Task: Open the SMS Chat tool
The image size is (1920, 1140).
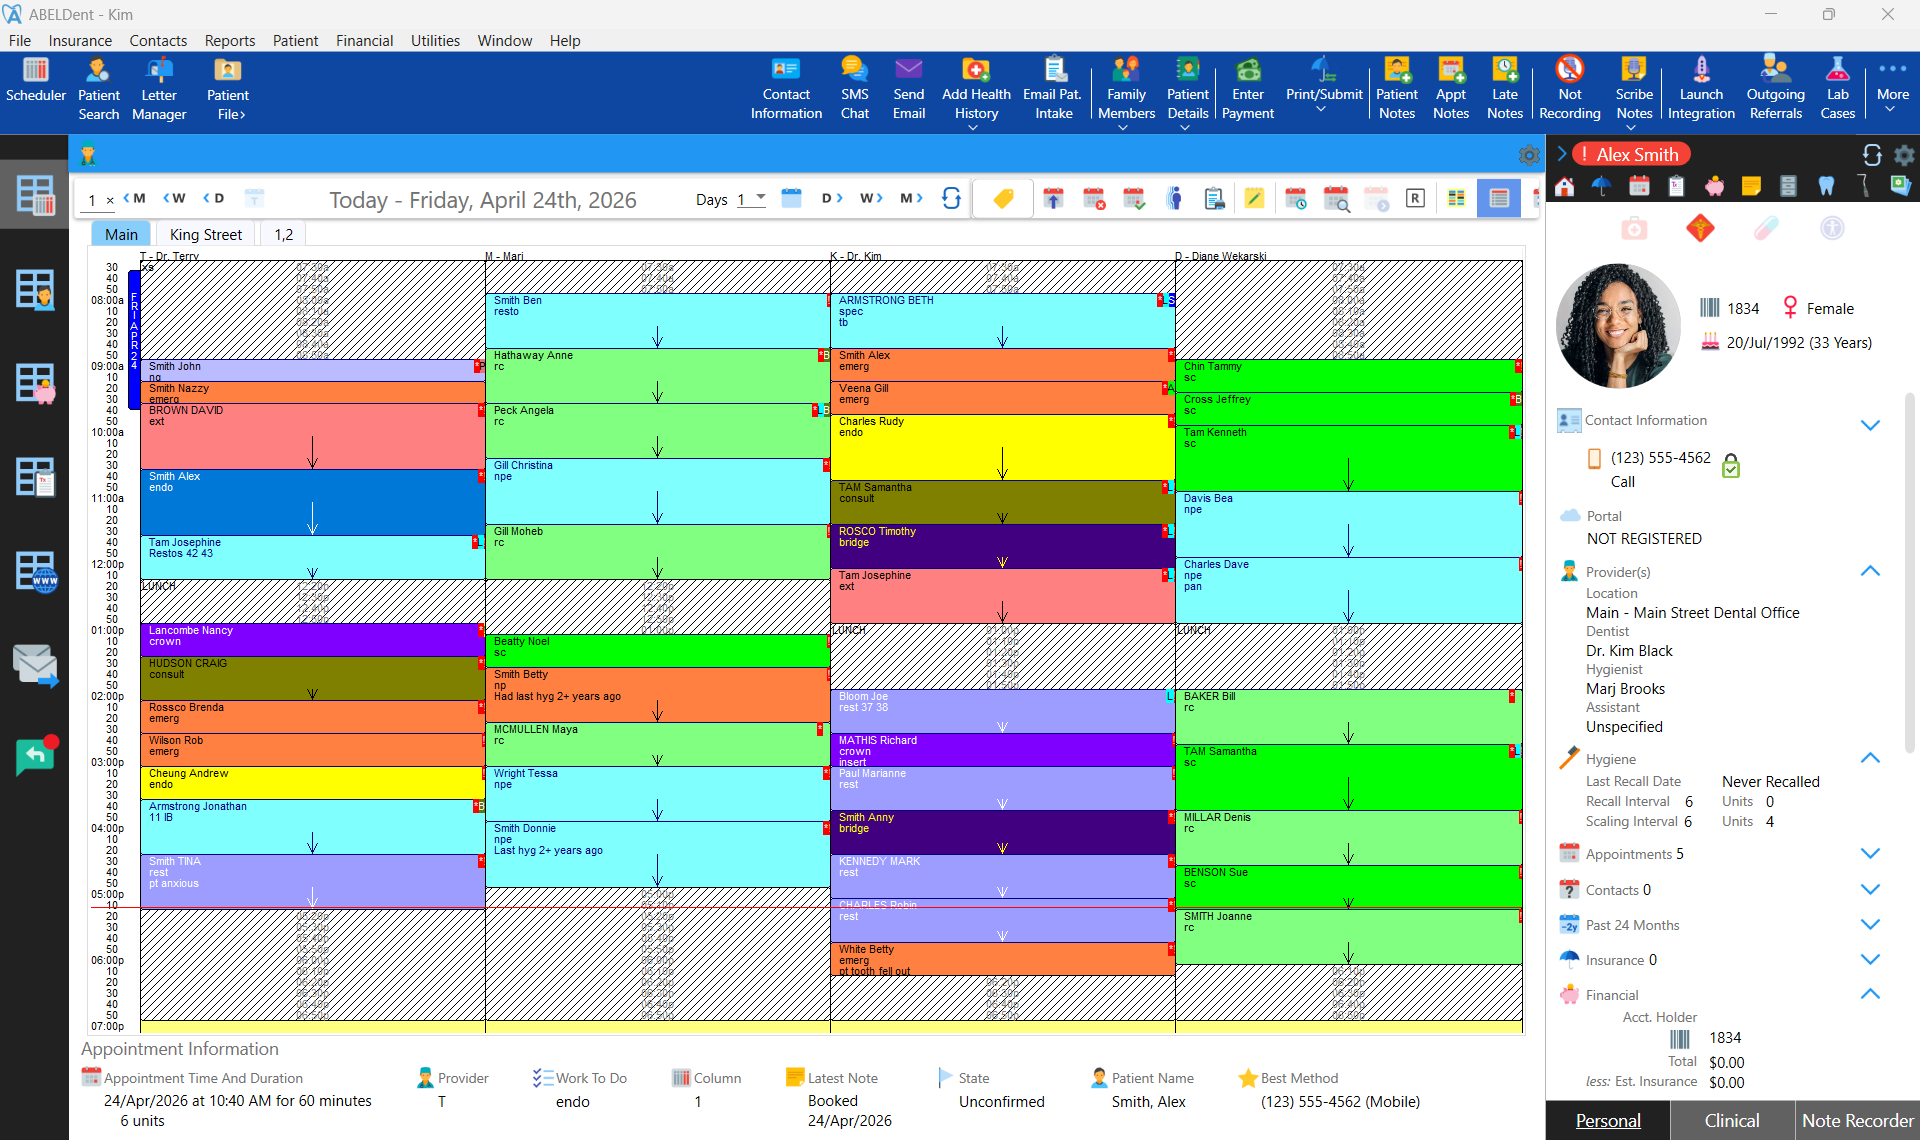Action: click(x=855, y=90)
